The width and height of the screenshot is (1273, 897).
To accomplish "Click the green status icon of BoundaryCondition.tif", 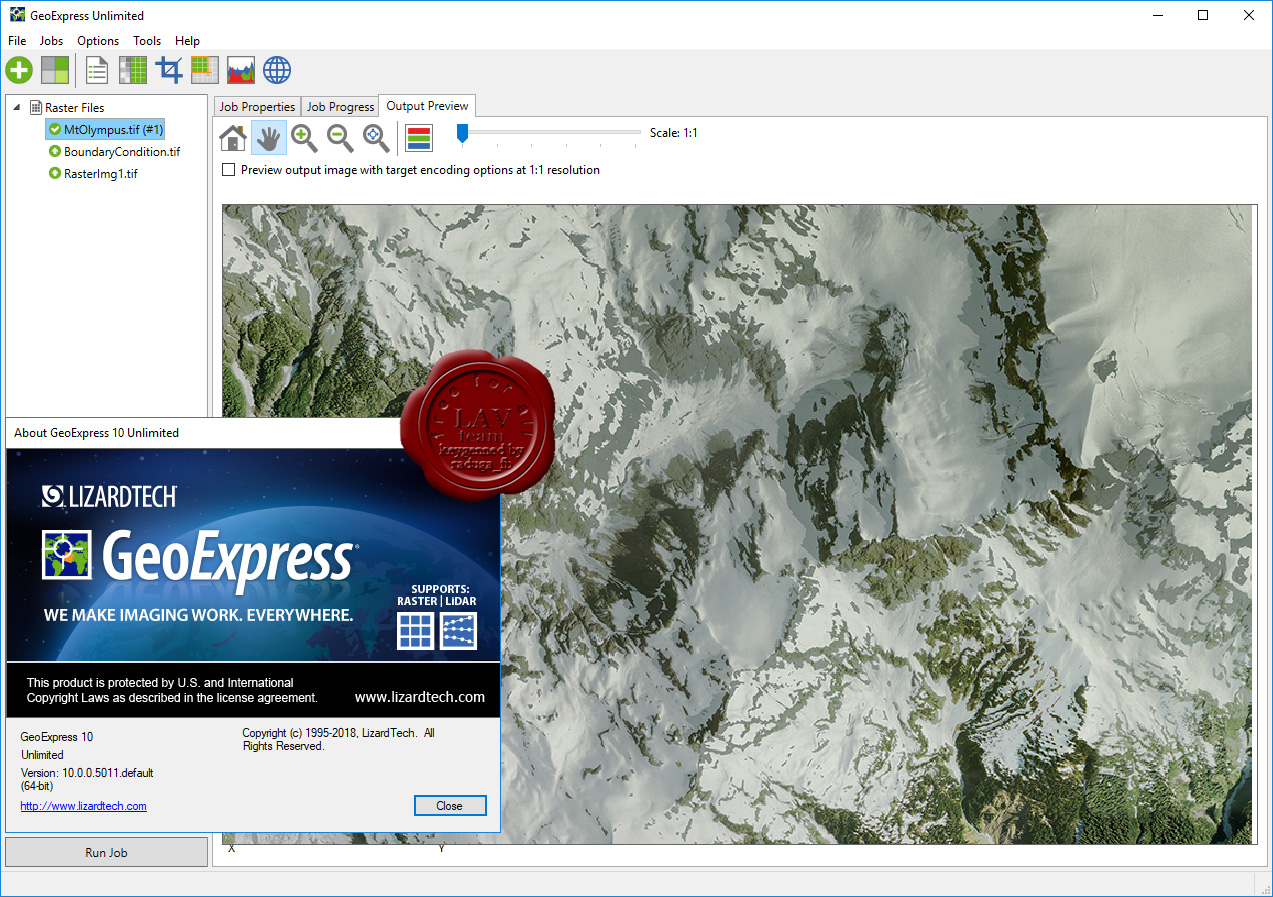I will pyautogui.click(x=55, y=151).
